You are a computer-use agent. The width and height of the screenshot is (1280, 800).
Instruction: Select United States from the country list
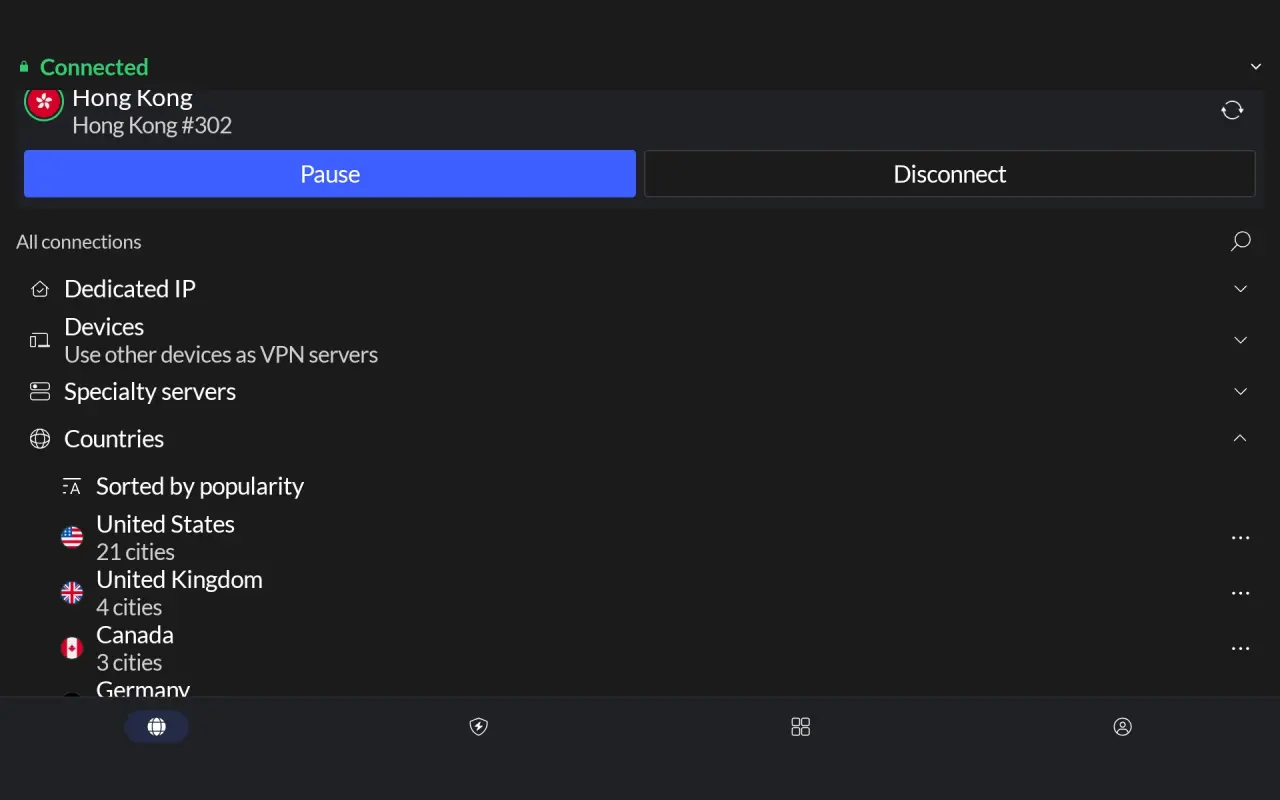tap(640, 538)
